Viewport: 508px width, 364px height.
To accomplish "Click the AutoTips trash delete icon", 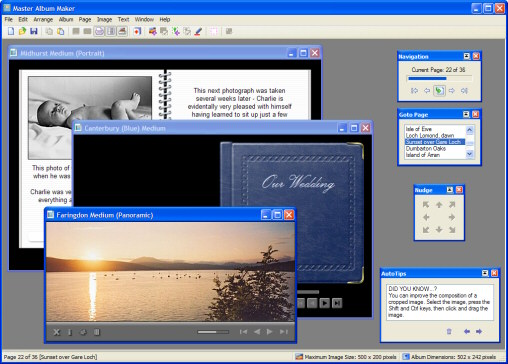I will [x=449, y=331].
